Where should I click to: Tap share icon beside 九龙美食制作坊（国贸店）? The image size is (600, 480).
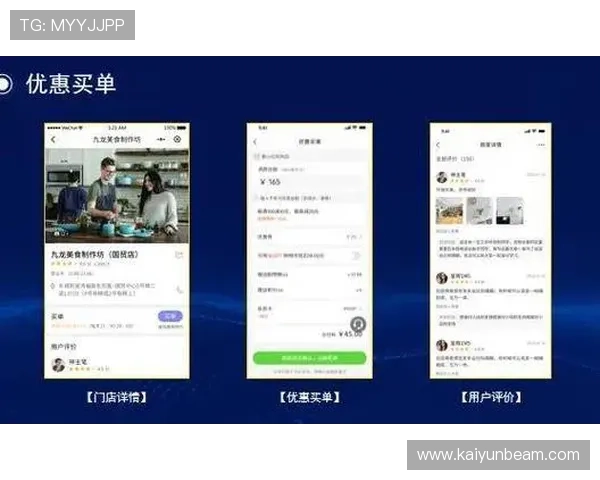tap(179, 255)
